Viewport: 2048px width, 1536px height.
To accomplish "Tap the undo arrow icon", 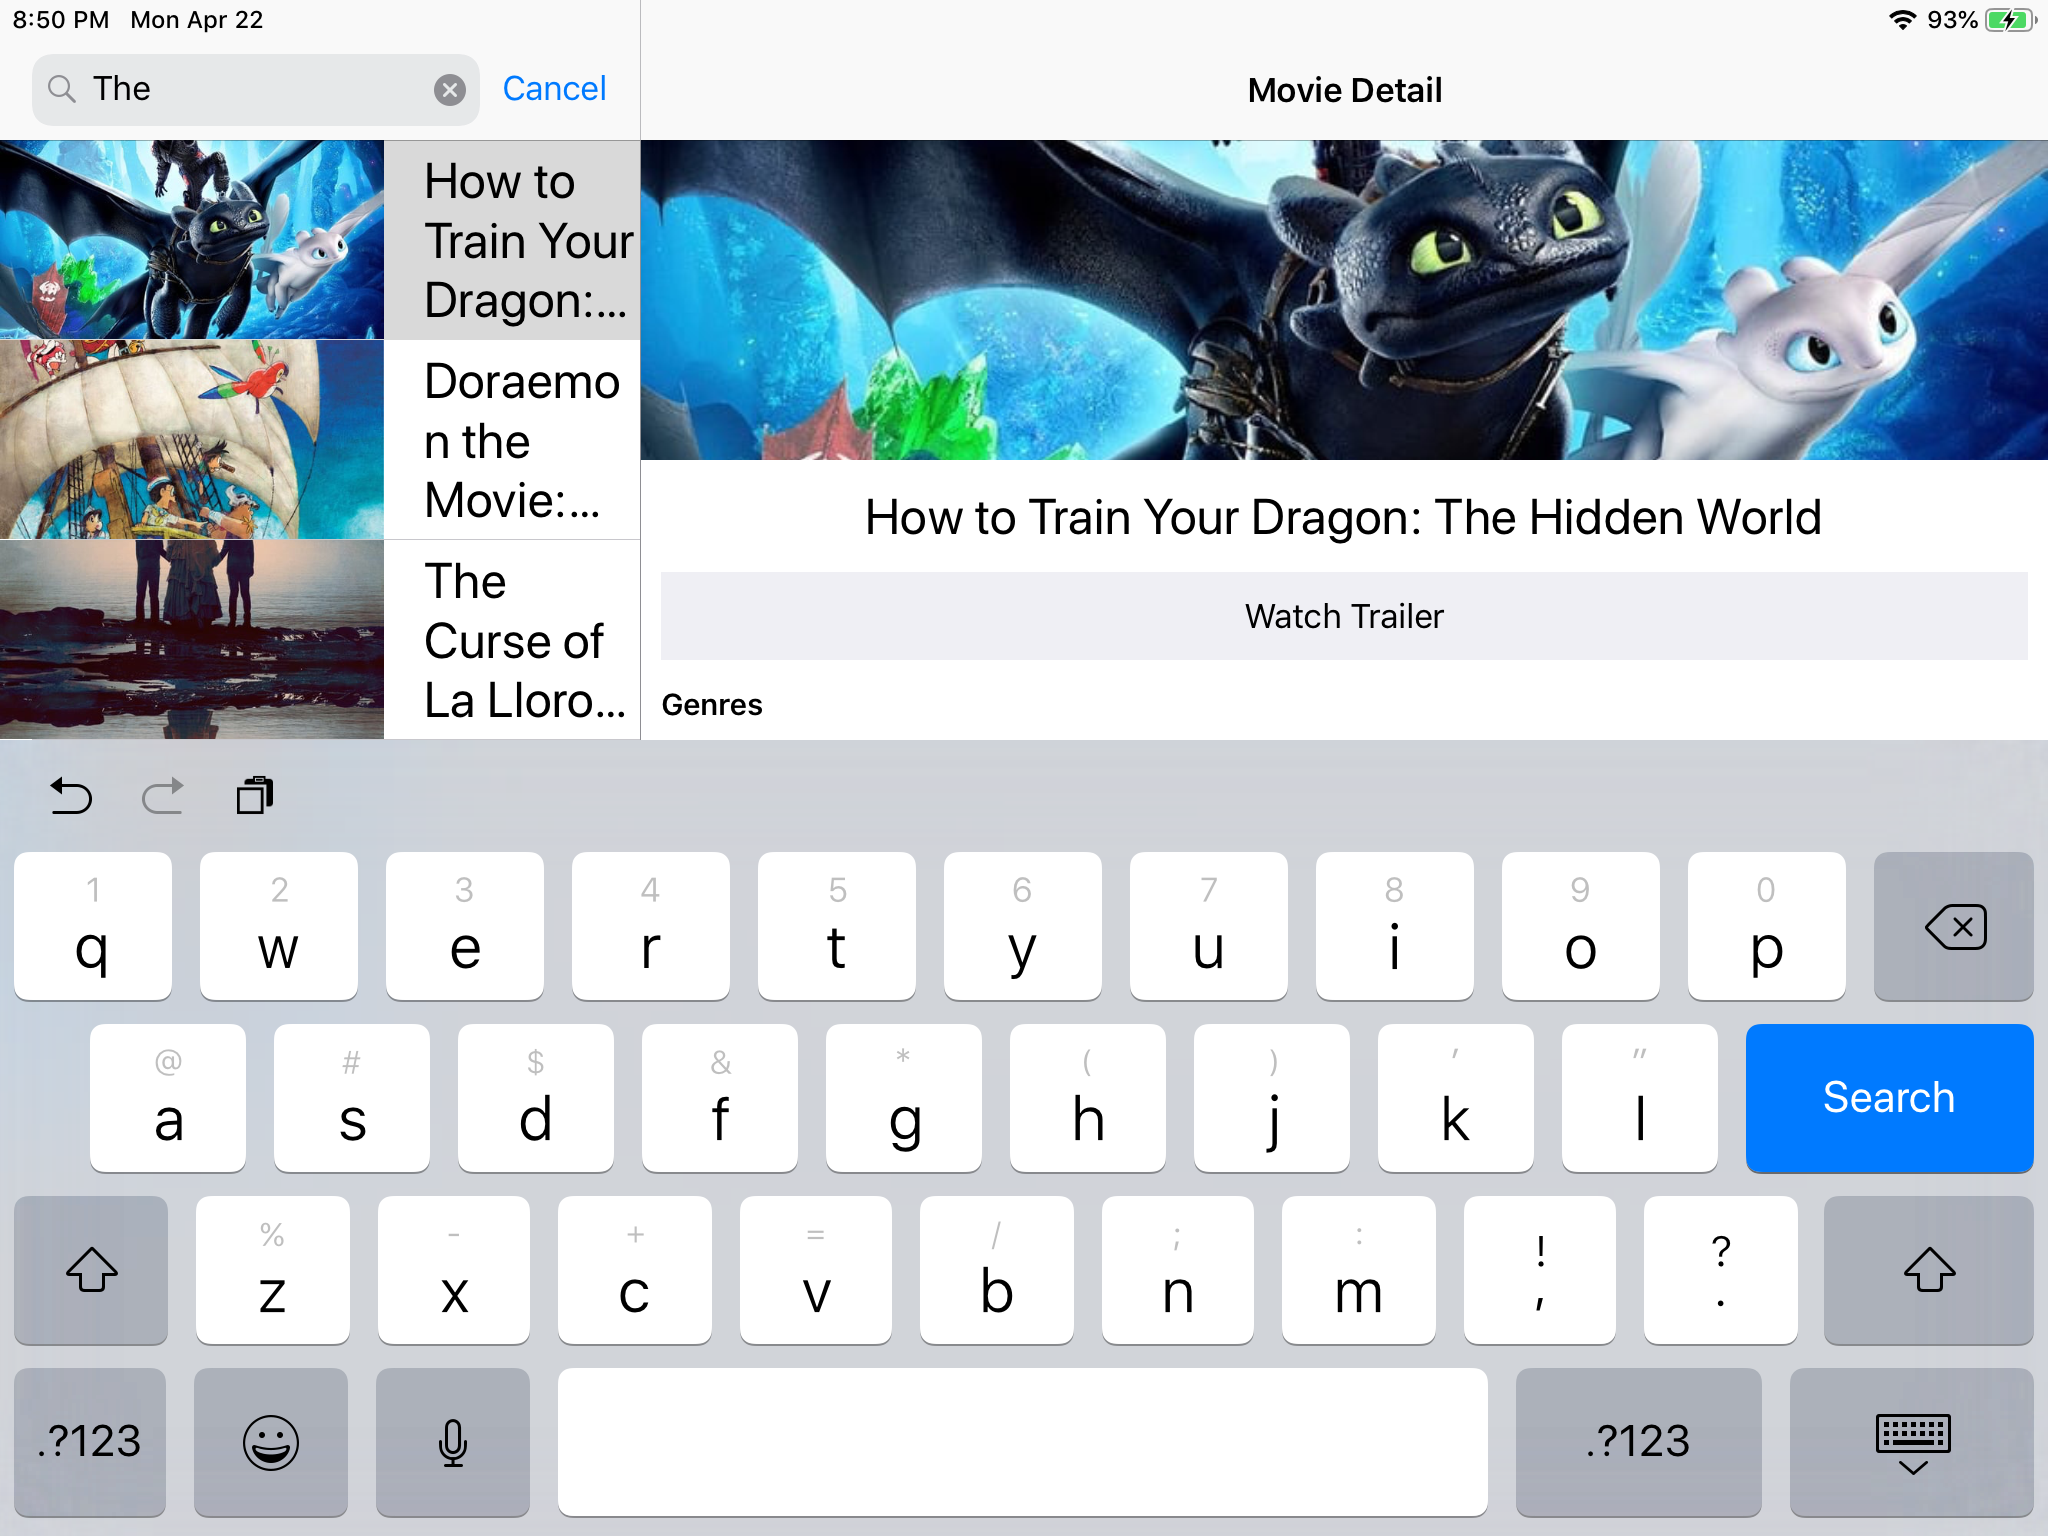I will [x=71, y=792].
